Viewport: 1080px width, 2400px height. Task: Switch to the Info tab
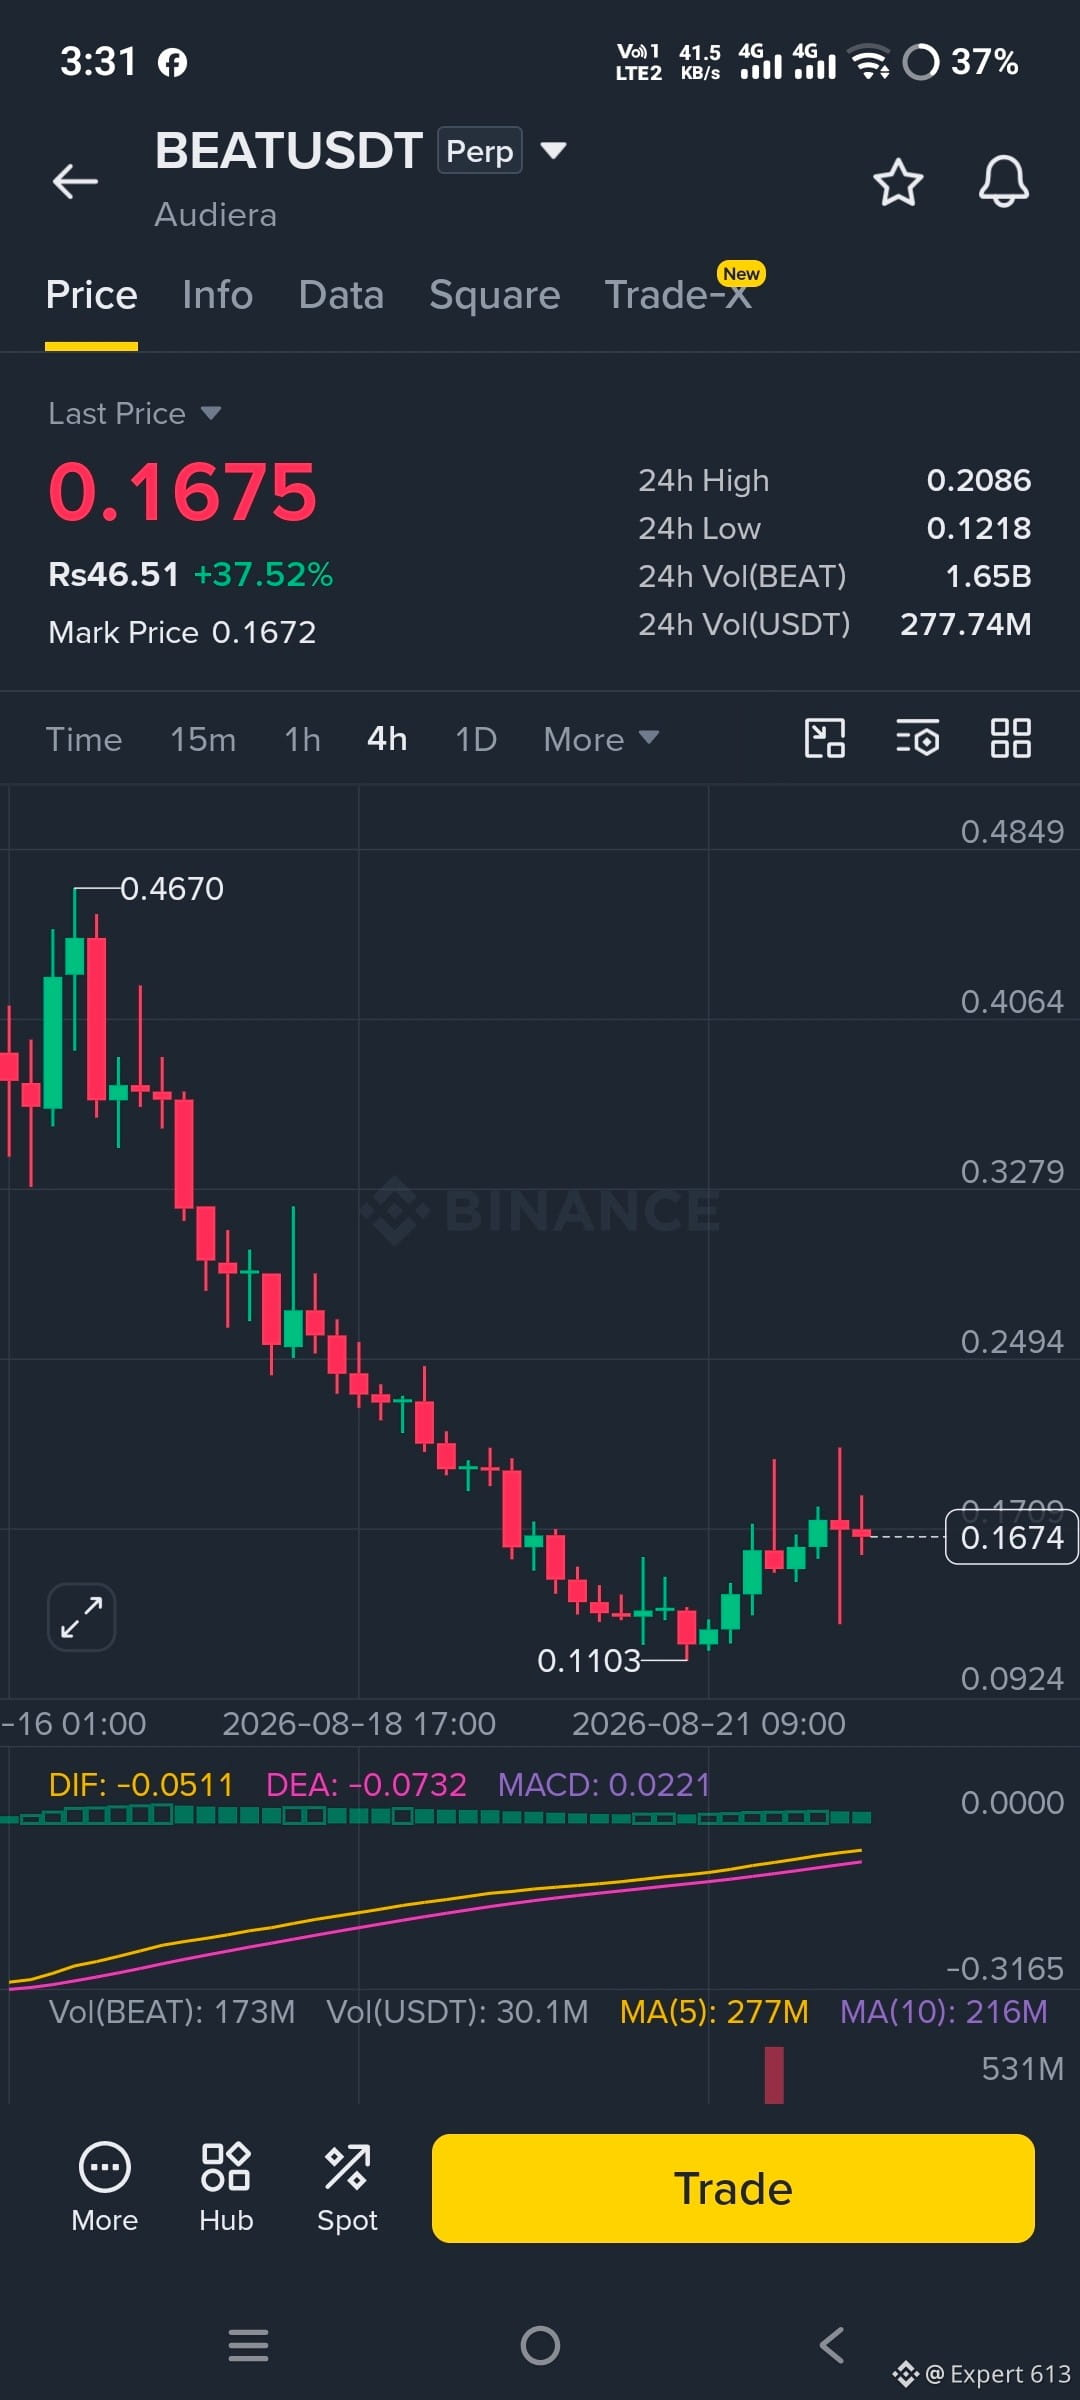point(217,296)
